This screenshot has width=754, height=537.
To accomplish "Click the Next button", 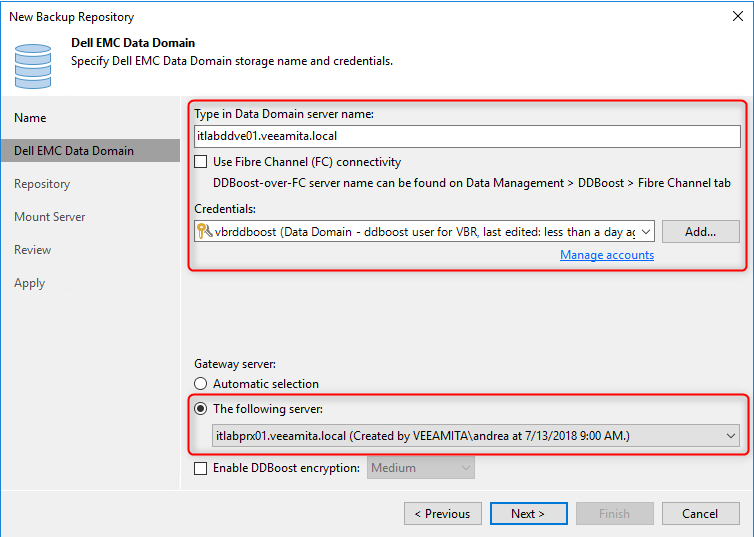I will tap(528, 513).
